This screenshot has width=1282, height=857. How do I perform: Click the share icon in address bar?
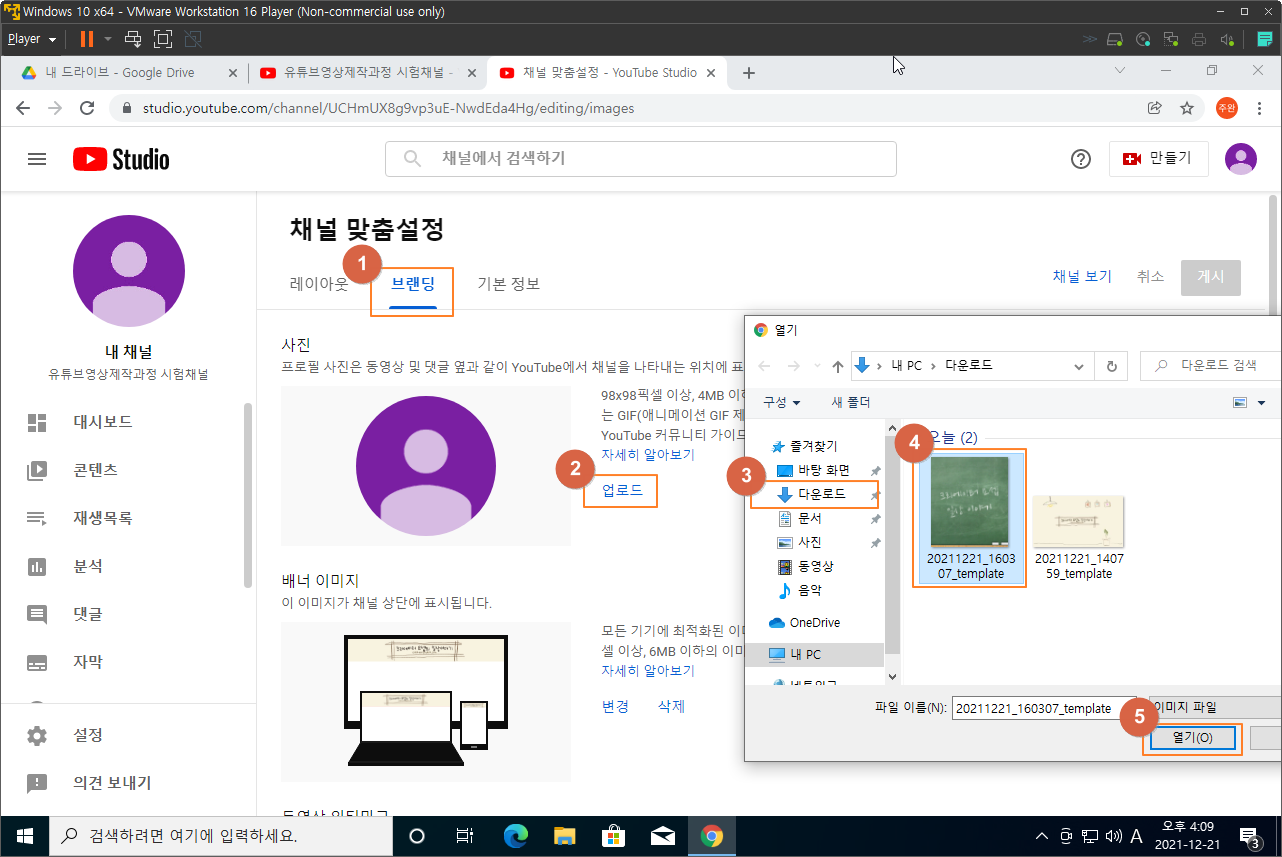[x=1154, y=108]
